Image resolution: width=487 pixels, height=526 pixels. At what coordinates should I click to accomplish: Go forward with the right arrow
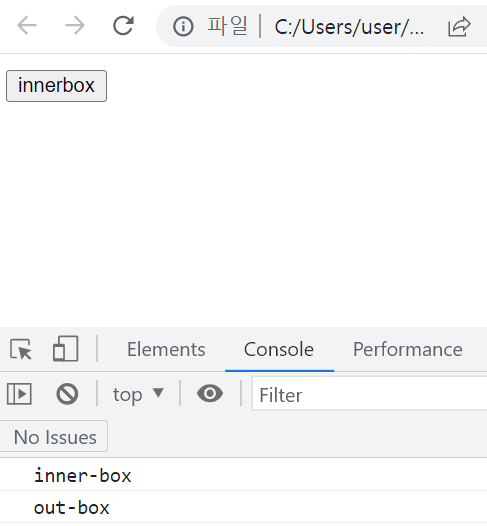click(75, 25)
